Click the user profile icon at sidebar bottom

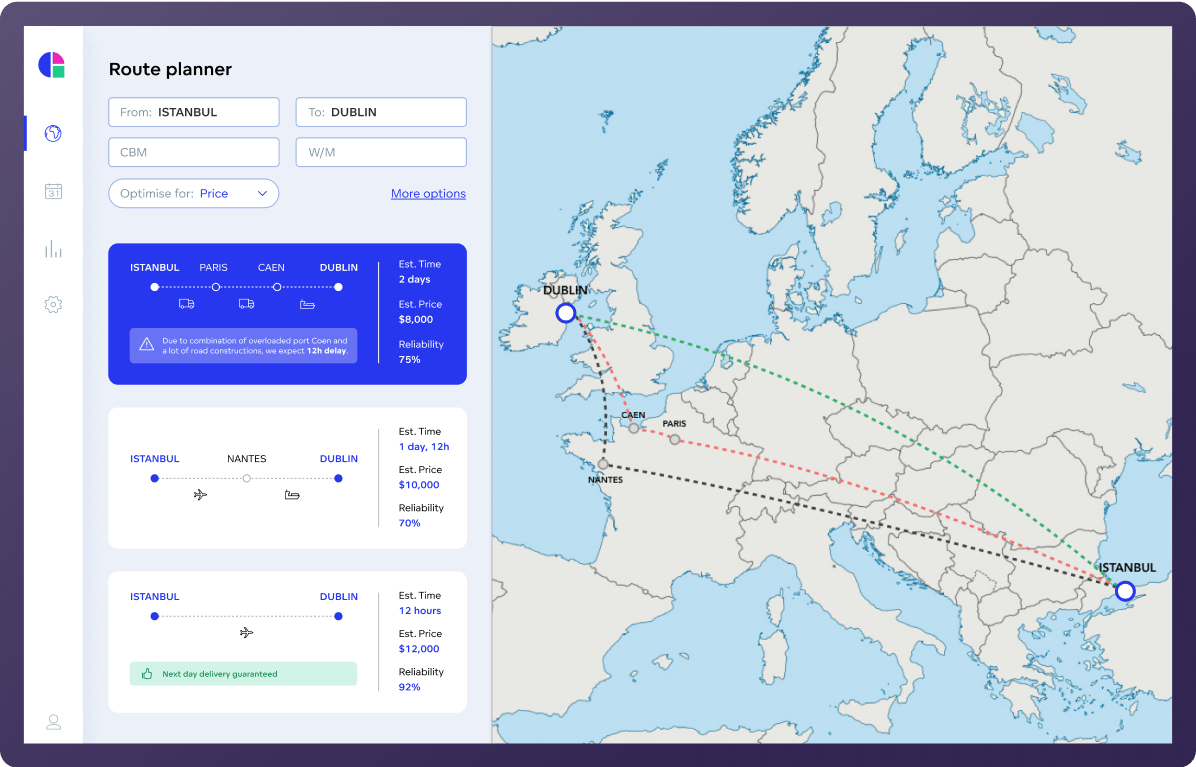(x=52, y=721)
